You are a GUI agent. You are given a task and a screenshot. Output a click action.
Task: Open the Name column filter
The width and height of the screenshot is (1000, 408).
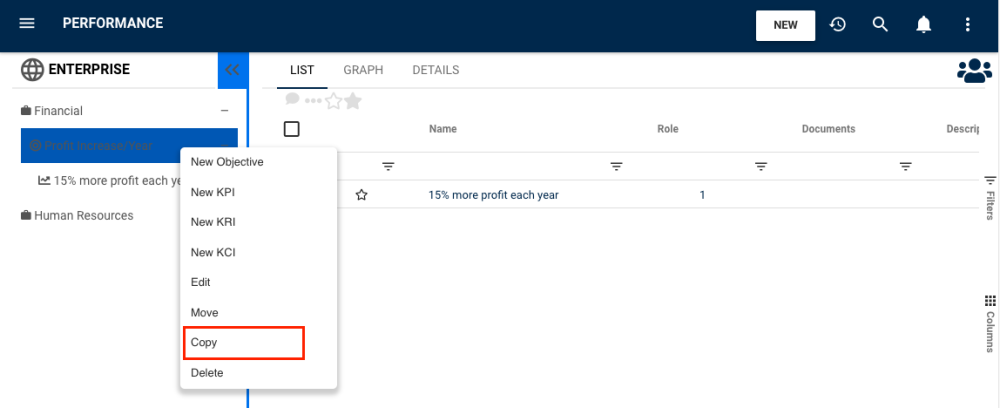[617, 166]
